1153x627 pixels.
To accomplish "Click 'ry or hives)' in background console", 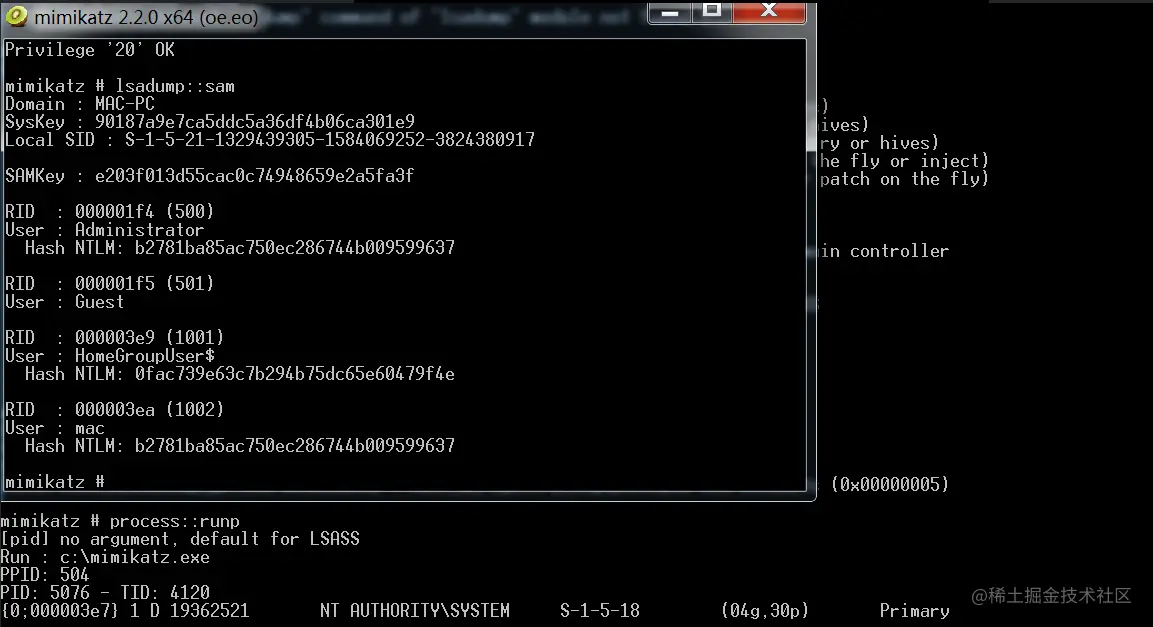I will tap(879, 143).
